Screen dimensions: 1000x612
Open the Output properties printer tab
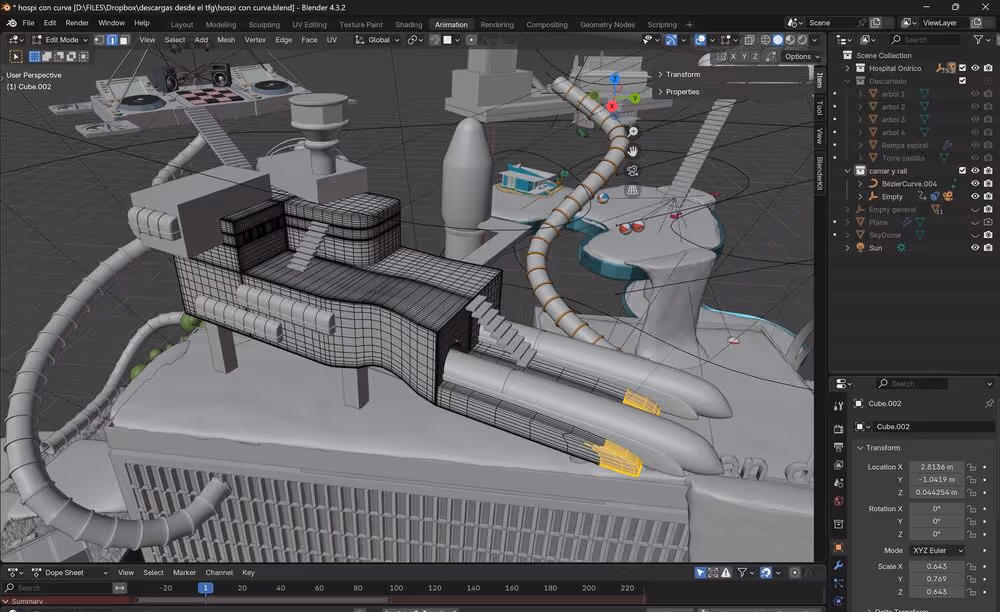838,446
